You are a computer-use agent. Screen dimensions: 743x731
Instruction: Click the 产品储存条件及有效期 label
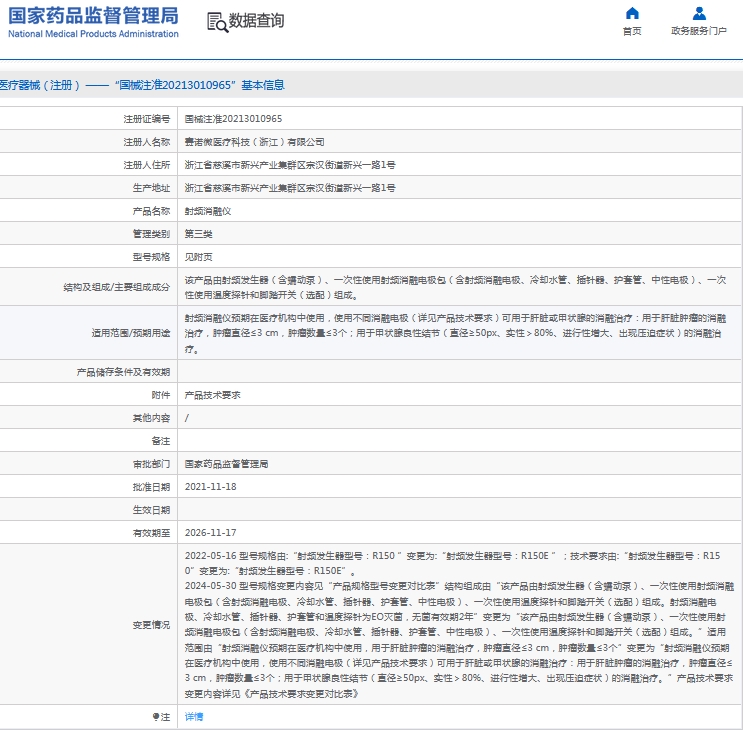[123, 372]
